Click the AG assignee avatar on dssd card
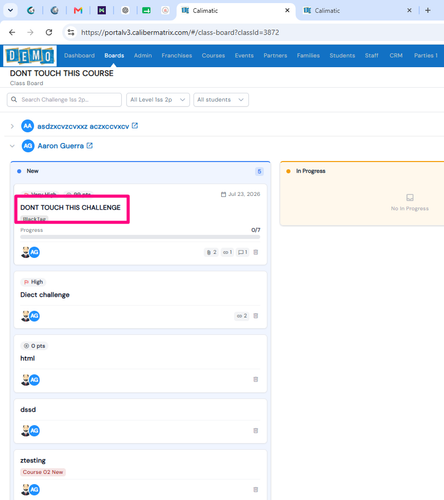The height and width of the screenshot is (500, 444). point(34,431)
